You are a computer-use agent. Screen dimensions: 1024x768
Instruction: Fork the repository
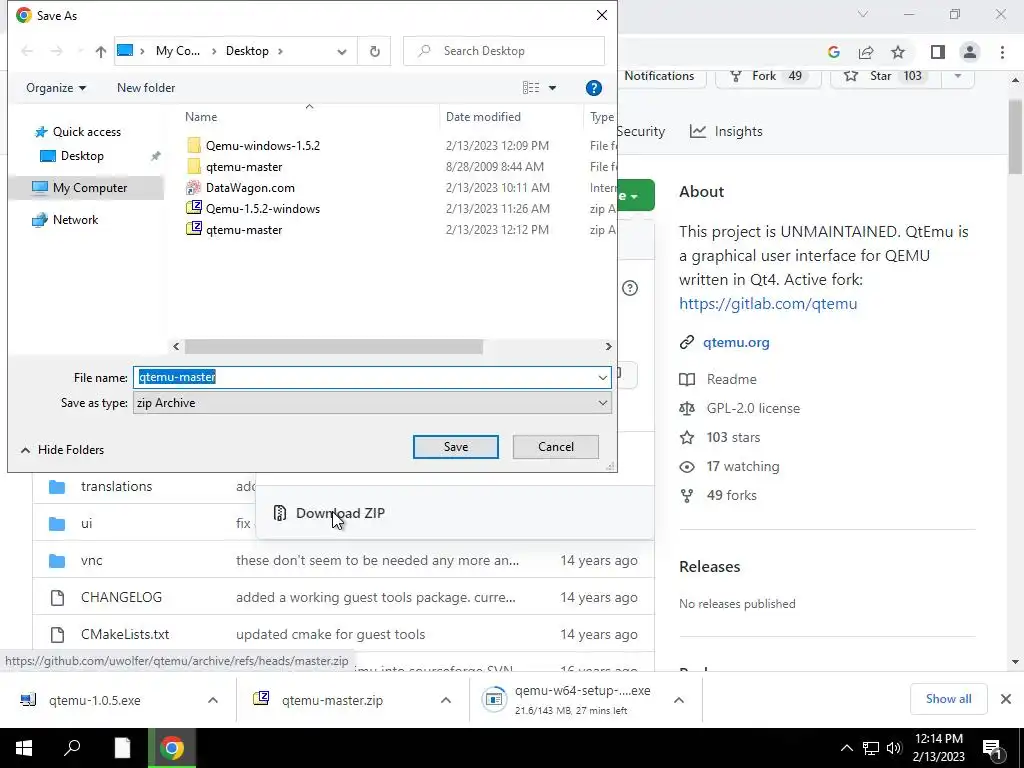[768, 76]
